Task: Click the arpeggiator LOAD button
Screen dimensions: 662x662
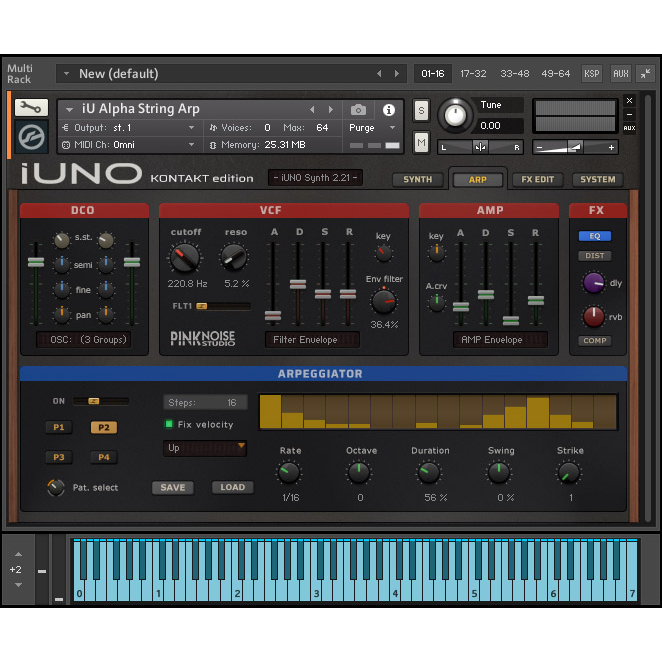Action: point(233,487)
